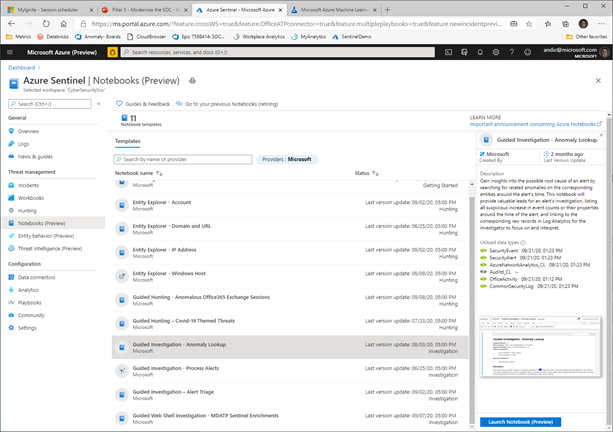The height and width of the screenshot is (432, 613).
Task: Open Cloud Shell icon in Azure header
Action: click(448, 52)
